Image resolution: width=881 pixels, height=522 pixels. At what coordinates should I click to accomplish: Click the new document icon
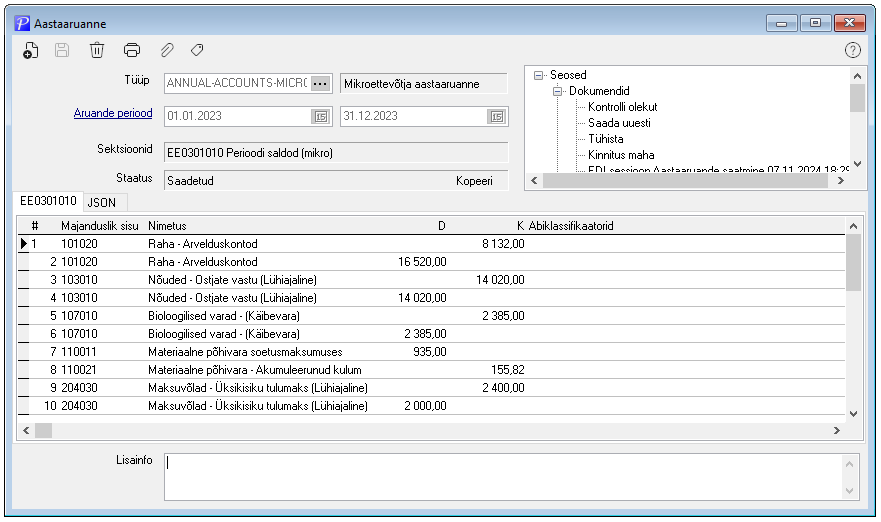[x=30, y=51]
